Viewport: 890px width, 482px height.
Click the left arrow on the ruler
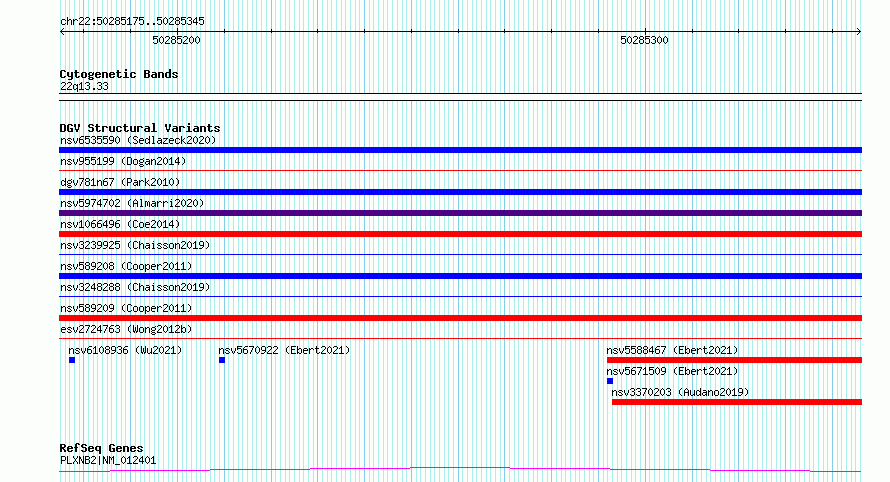coord(62,32)
